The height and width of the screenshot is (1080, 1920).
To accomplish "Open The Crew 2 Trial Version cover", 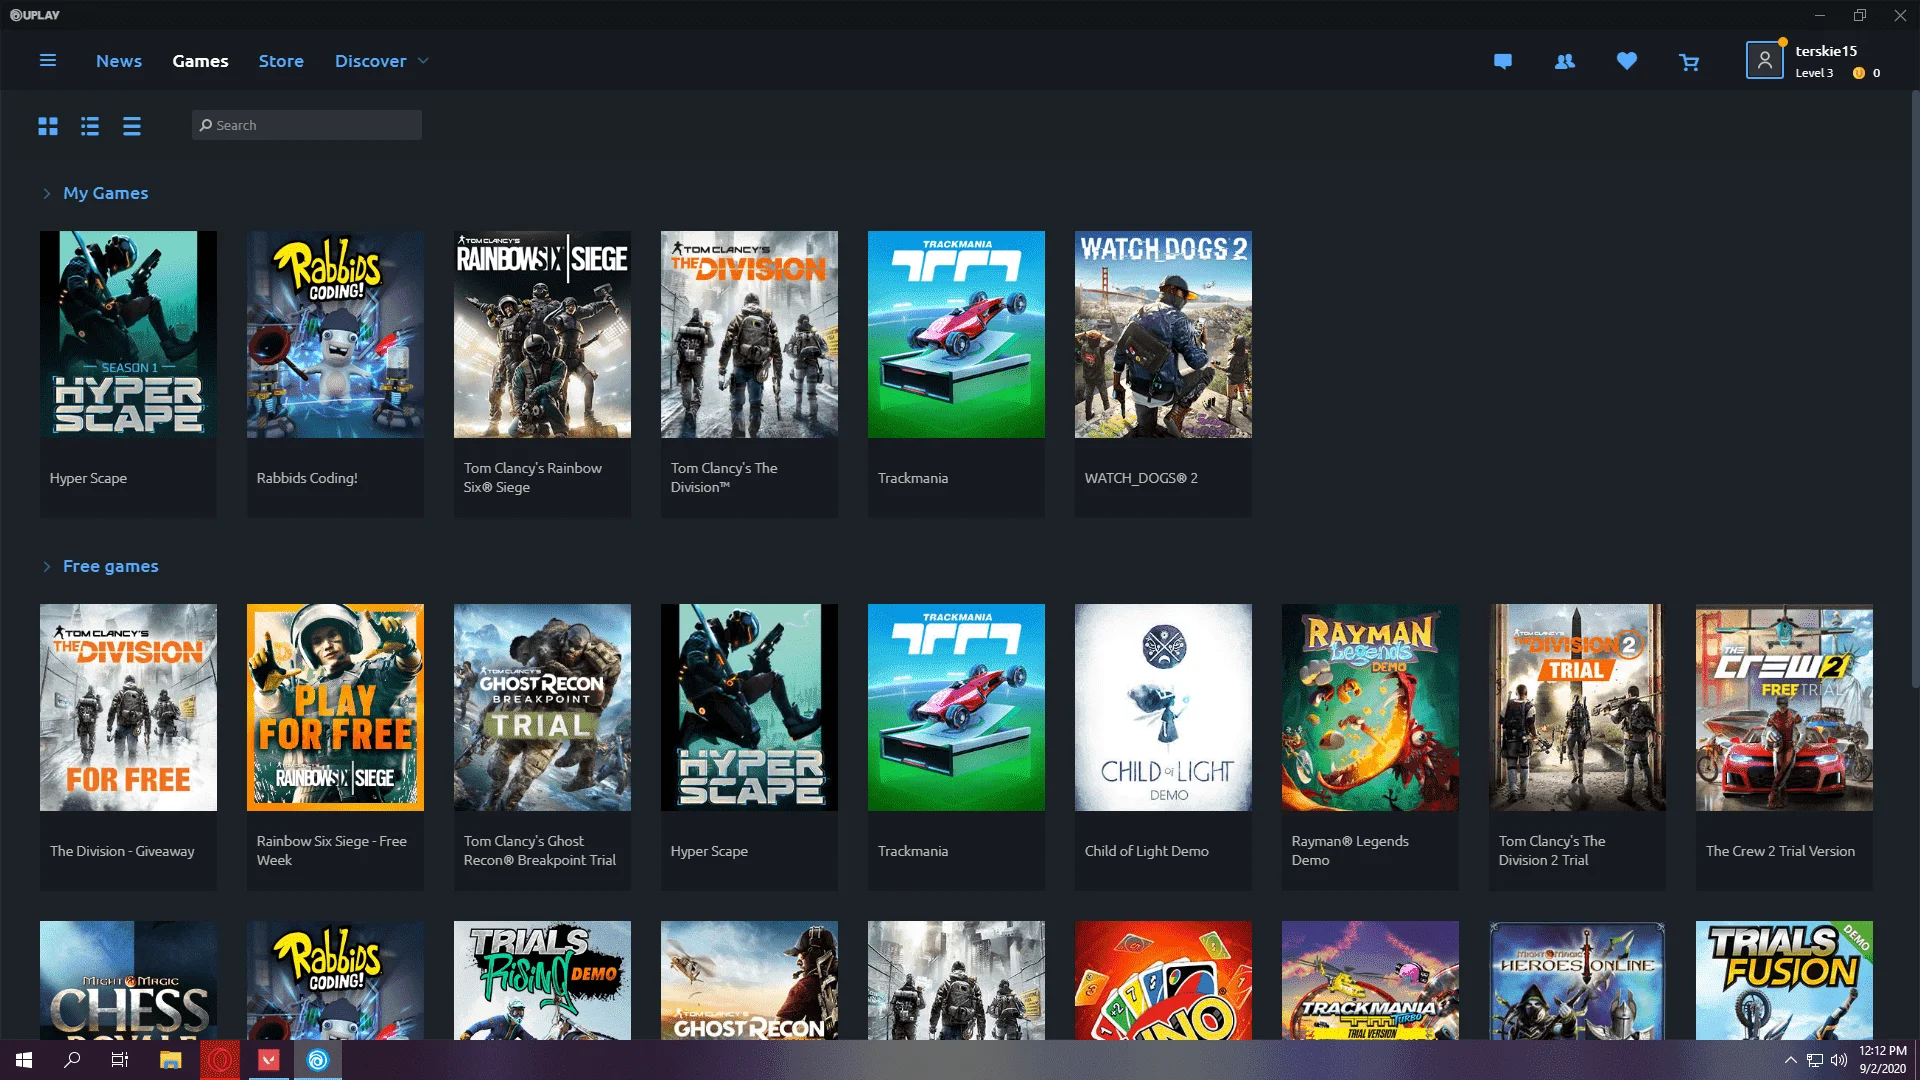I will click(x=1784, y=707).
